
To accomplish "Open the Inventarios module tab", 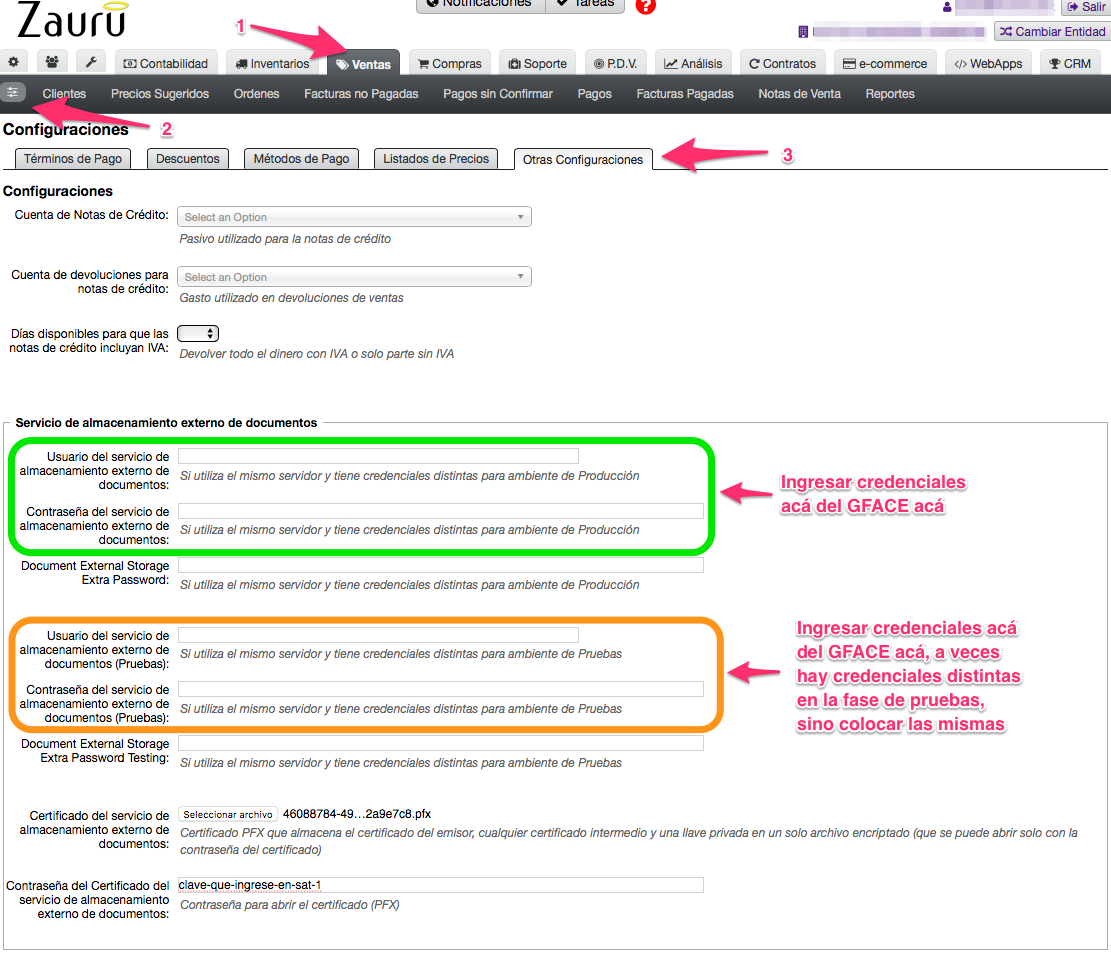I will [x=272, y=63].
